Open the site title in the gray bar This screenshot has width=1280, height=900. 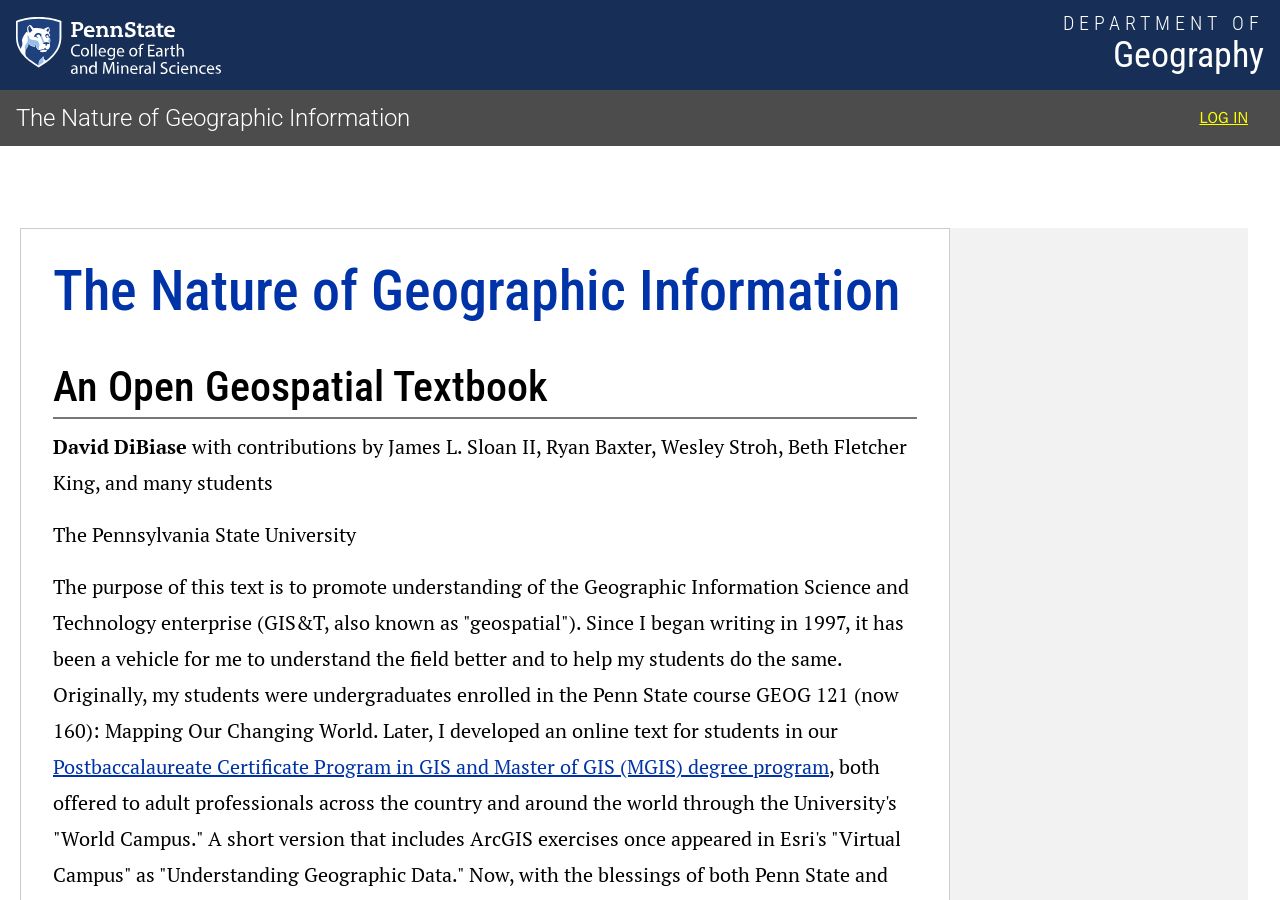[213, 118]
